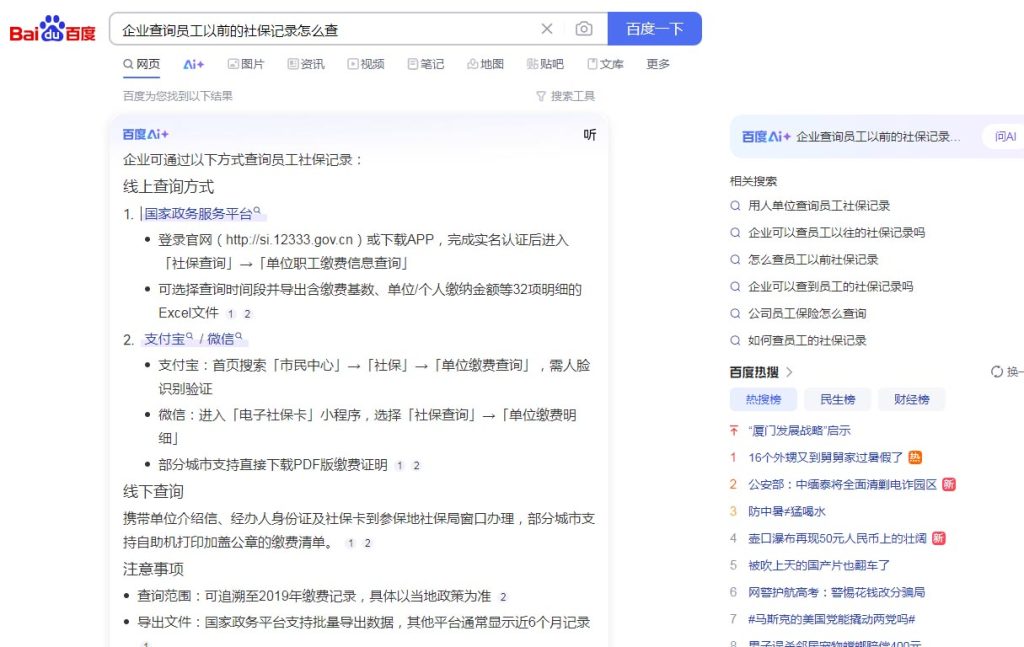Search 公司员工保险怎么查询

[807, 313]
